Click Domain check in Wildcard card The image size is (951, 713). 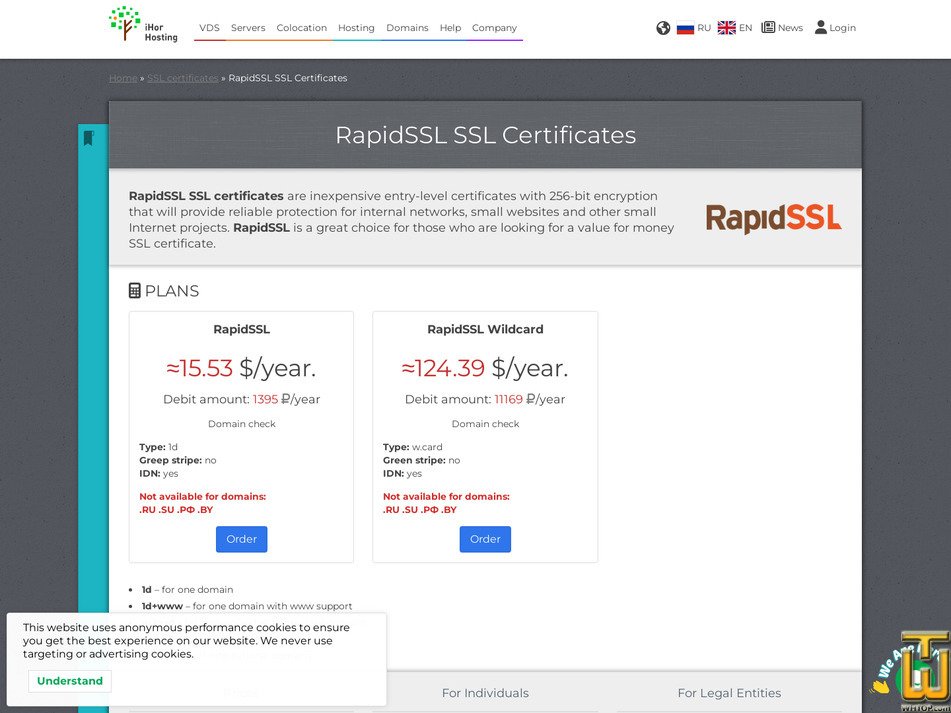pyautogui.click(x=485, y=424)
